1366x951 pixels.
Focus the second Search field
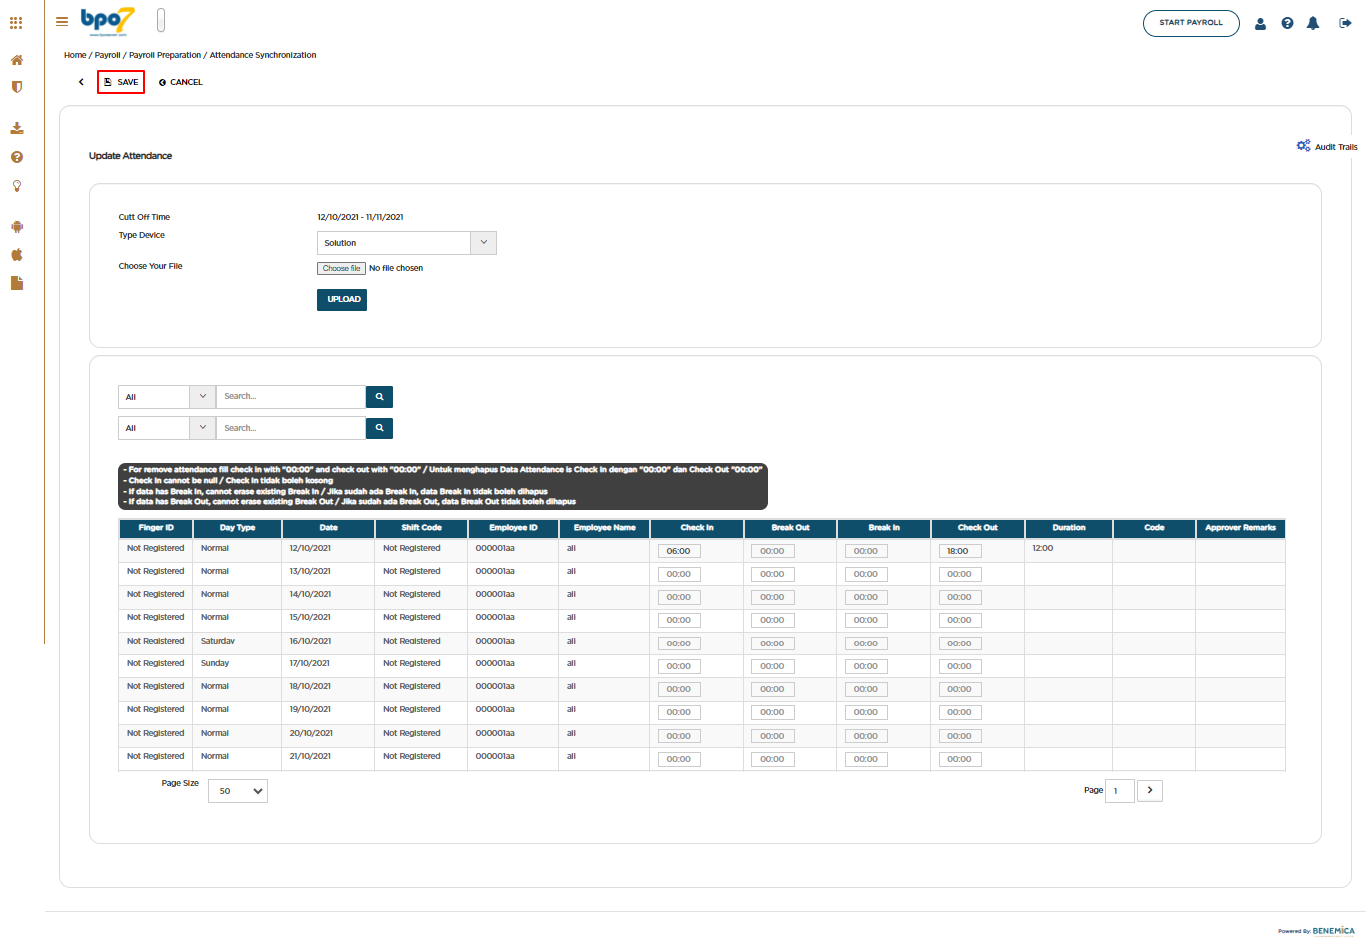291,428
